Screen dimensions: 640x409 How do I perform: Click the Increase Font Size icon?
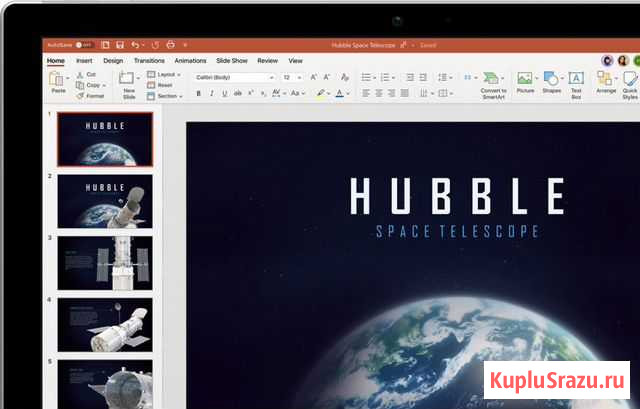(x=313, y=77)
